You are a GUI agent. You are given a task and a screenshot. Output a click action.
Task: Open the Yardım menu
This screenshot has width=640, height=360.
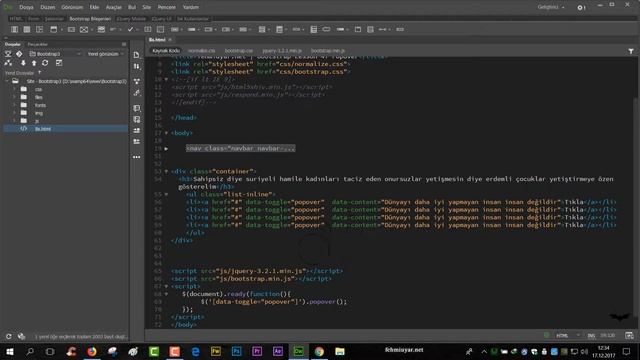191,7
